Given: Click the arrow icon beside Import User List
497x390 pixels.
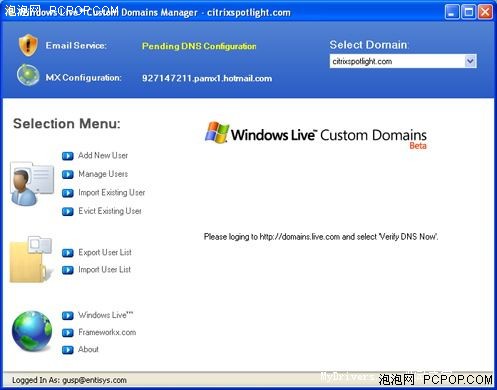Looking at the screenshot, I should point(68,270).
